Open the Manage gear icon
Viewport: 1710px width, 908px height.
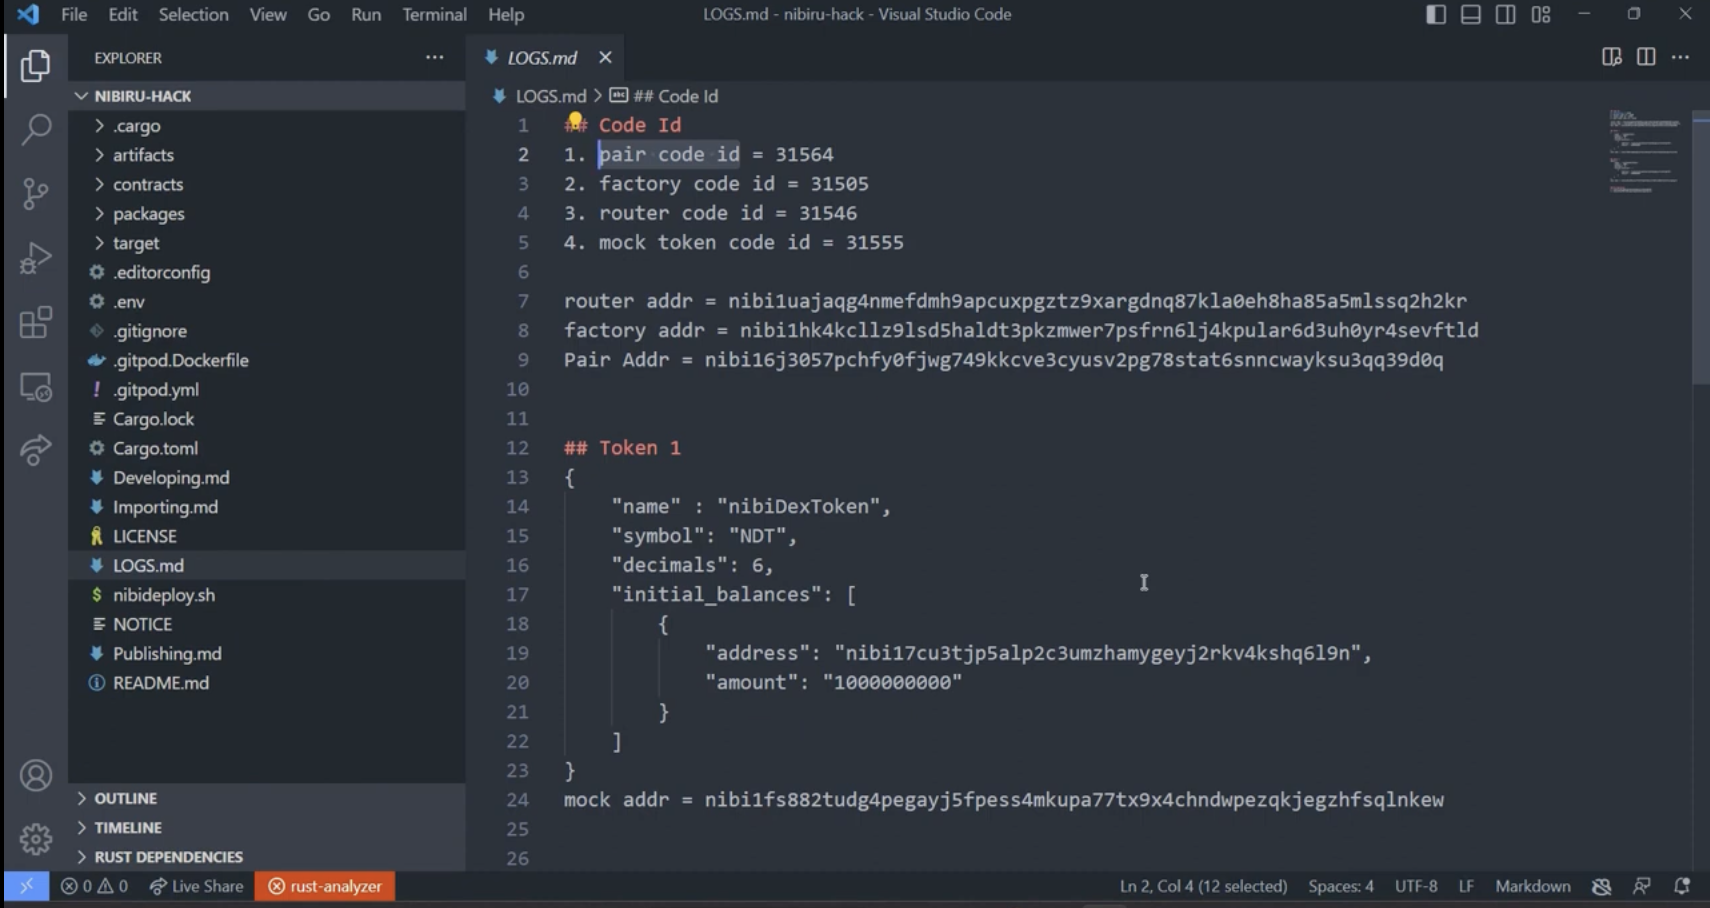click(x=36, y=839)
